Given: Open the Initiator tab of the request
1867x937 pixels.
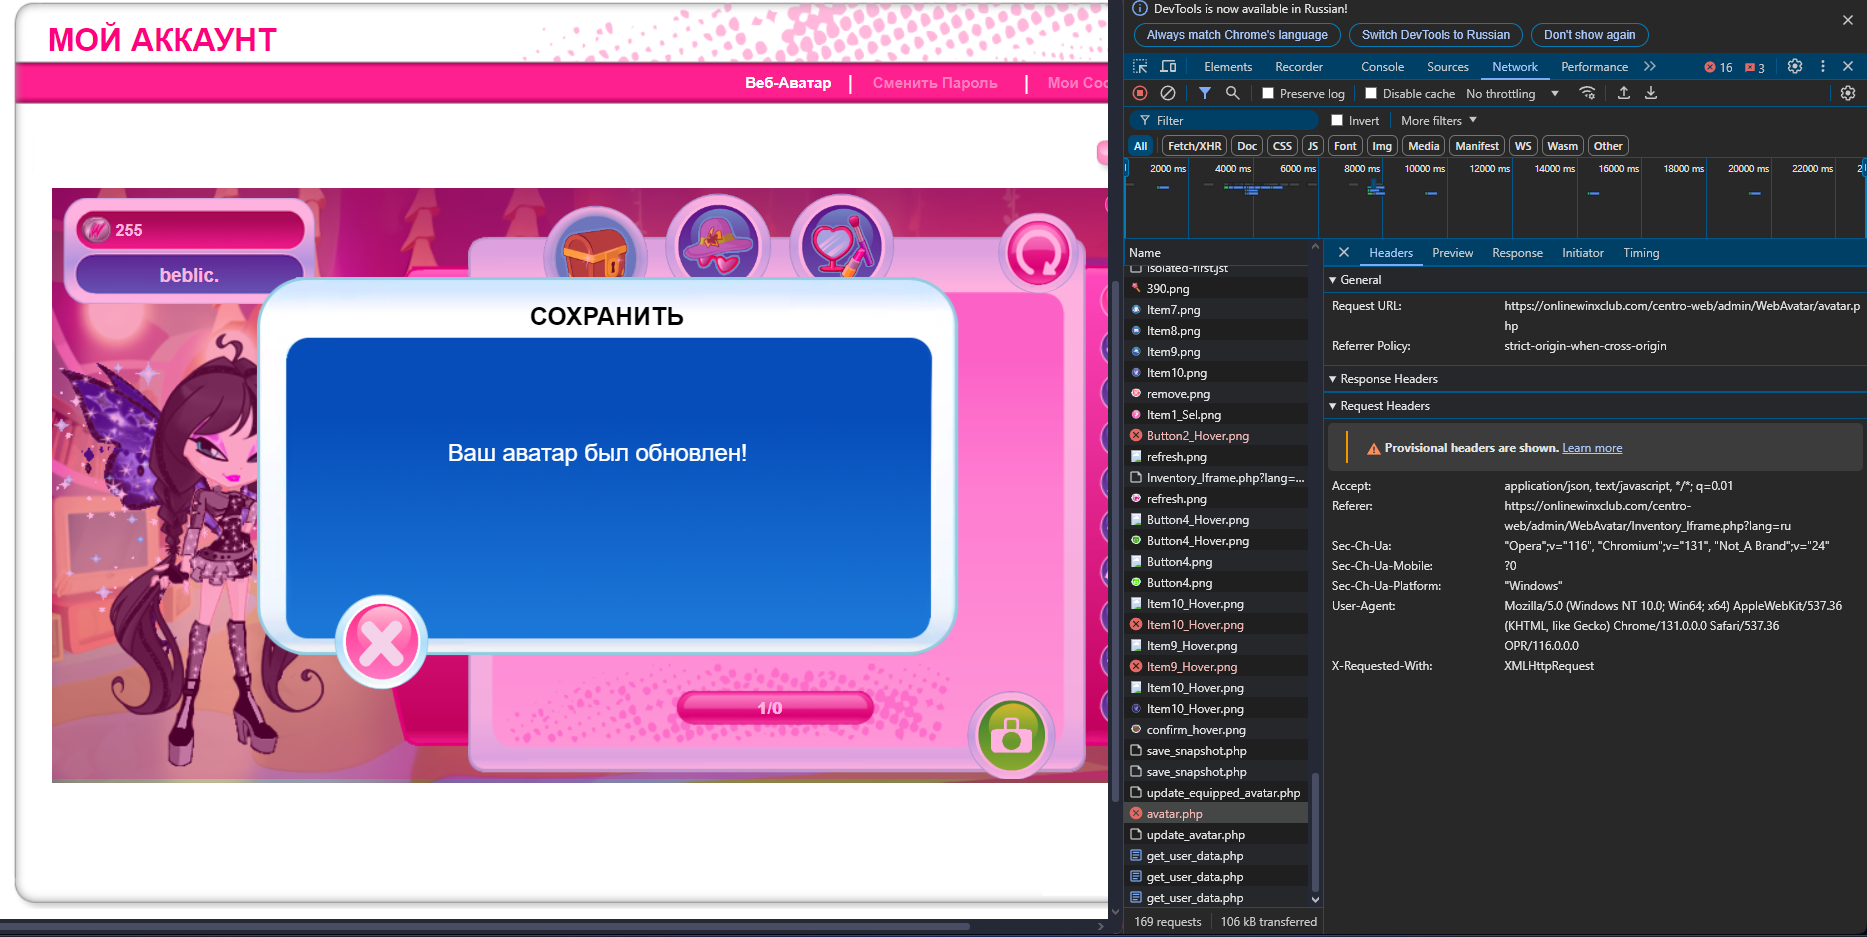Looking at the screenshot, I should 1582,253.
